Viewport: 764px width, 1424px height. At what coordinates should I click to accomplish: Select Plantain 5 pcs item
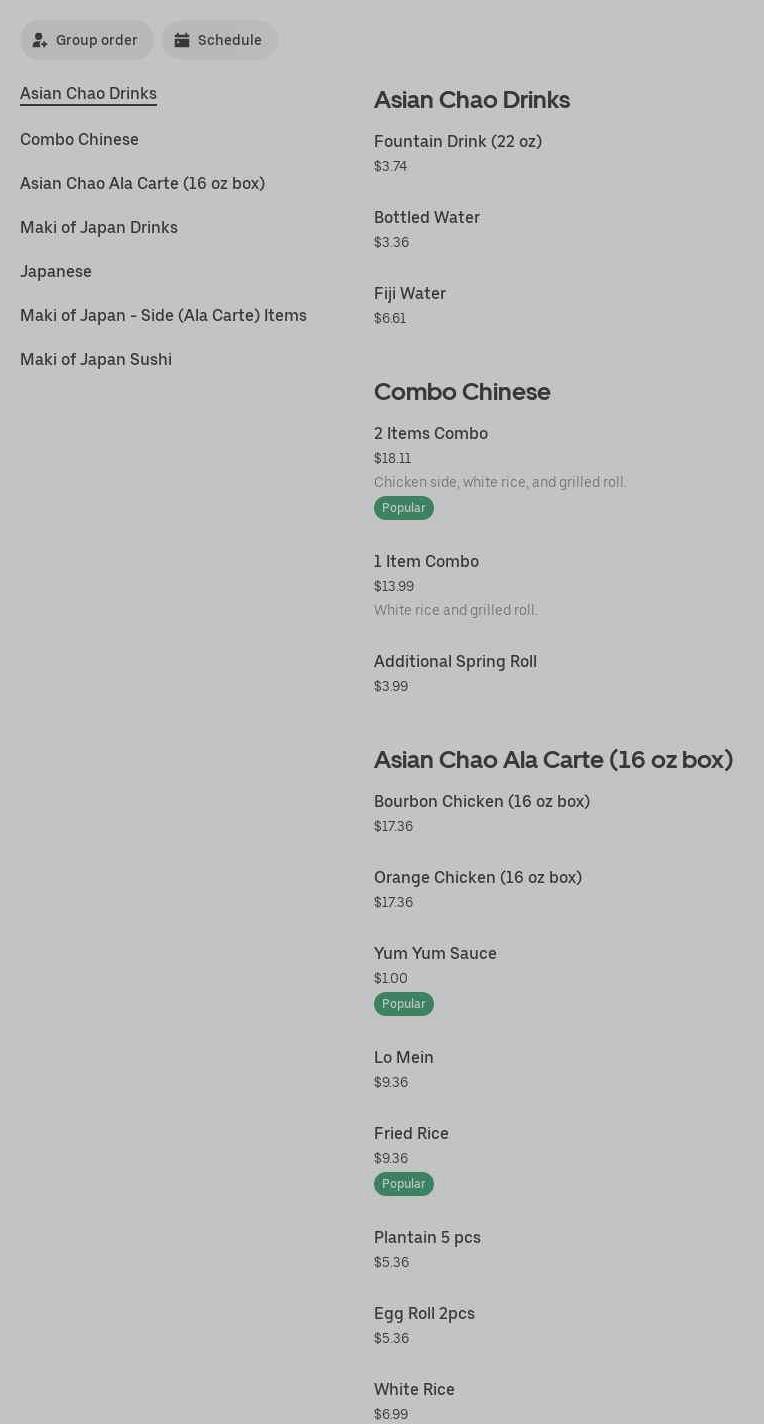click(x=427, y=1238)
